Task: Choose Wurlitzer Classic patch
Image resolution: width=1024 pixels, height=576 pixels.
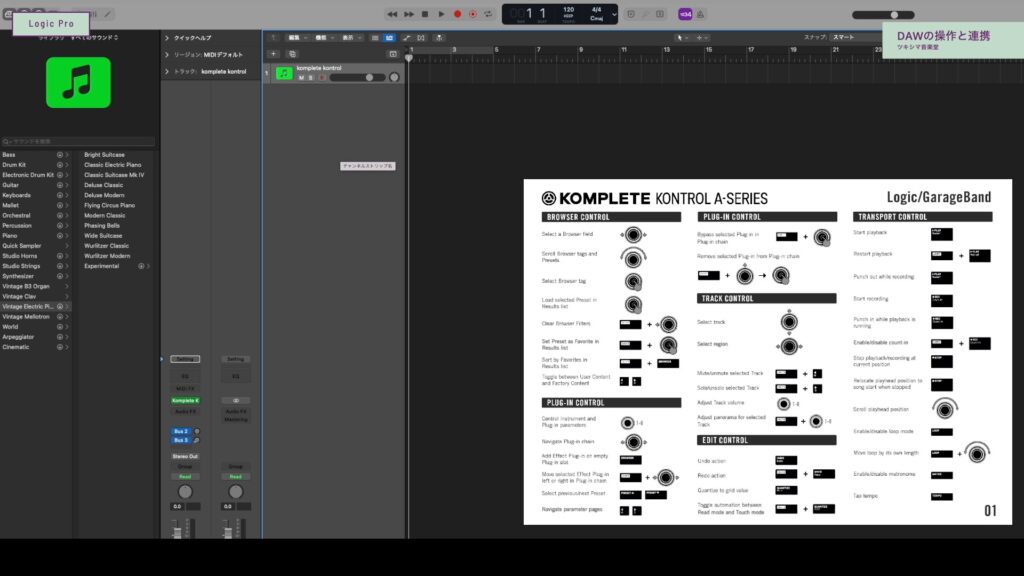Action: pos(106,246)
